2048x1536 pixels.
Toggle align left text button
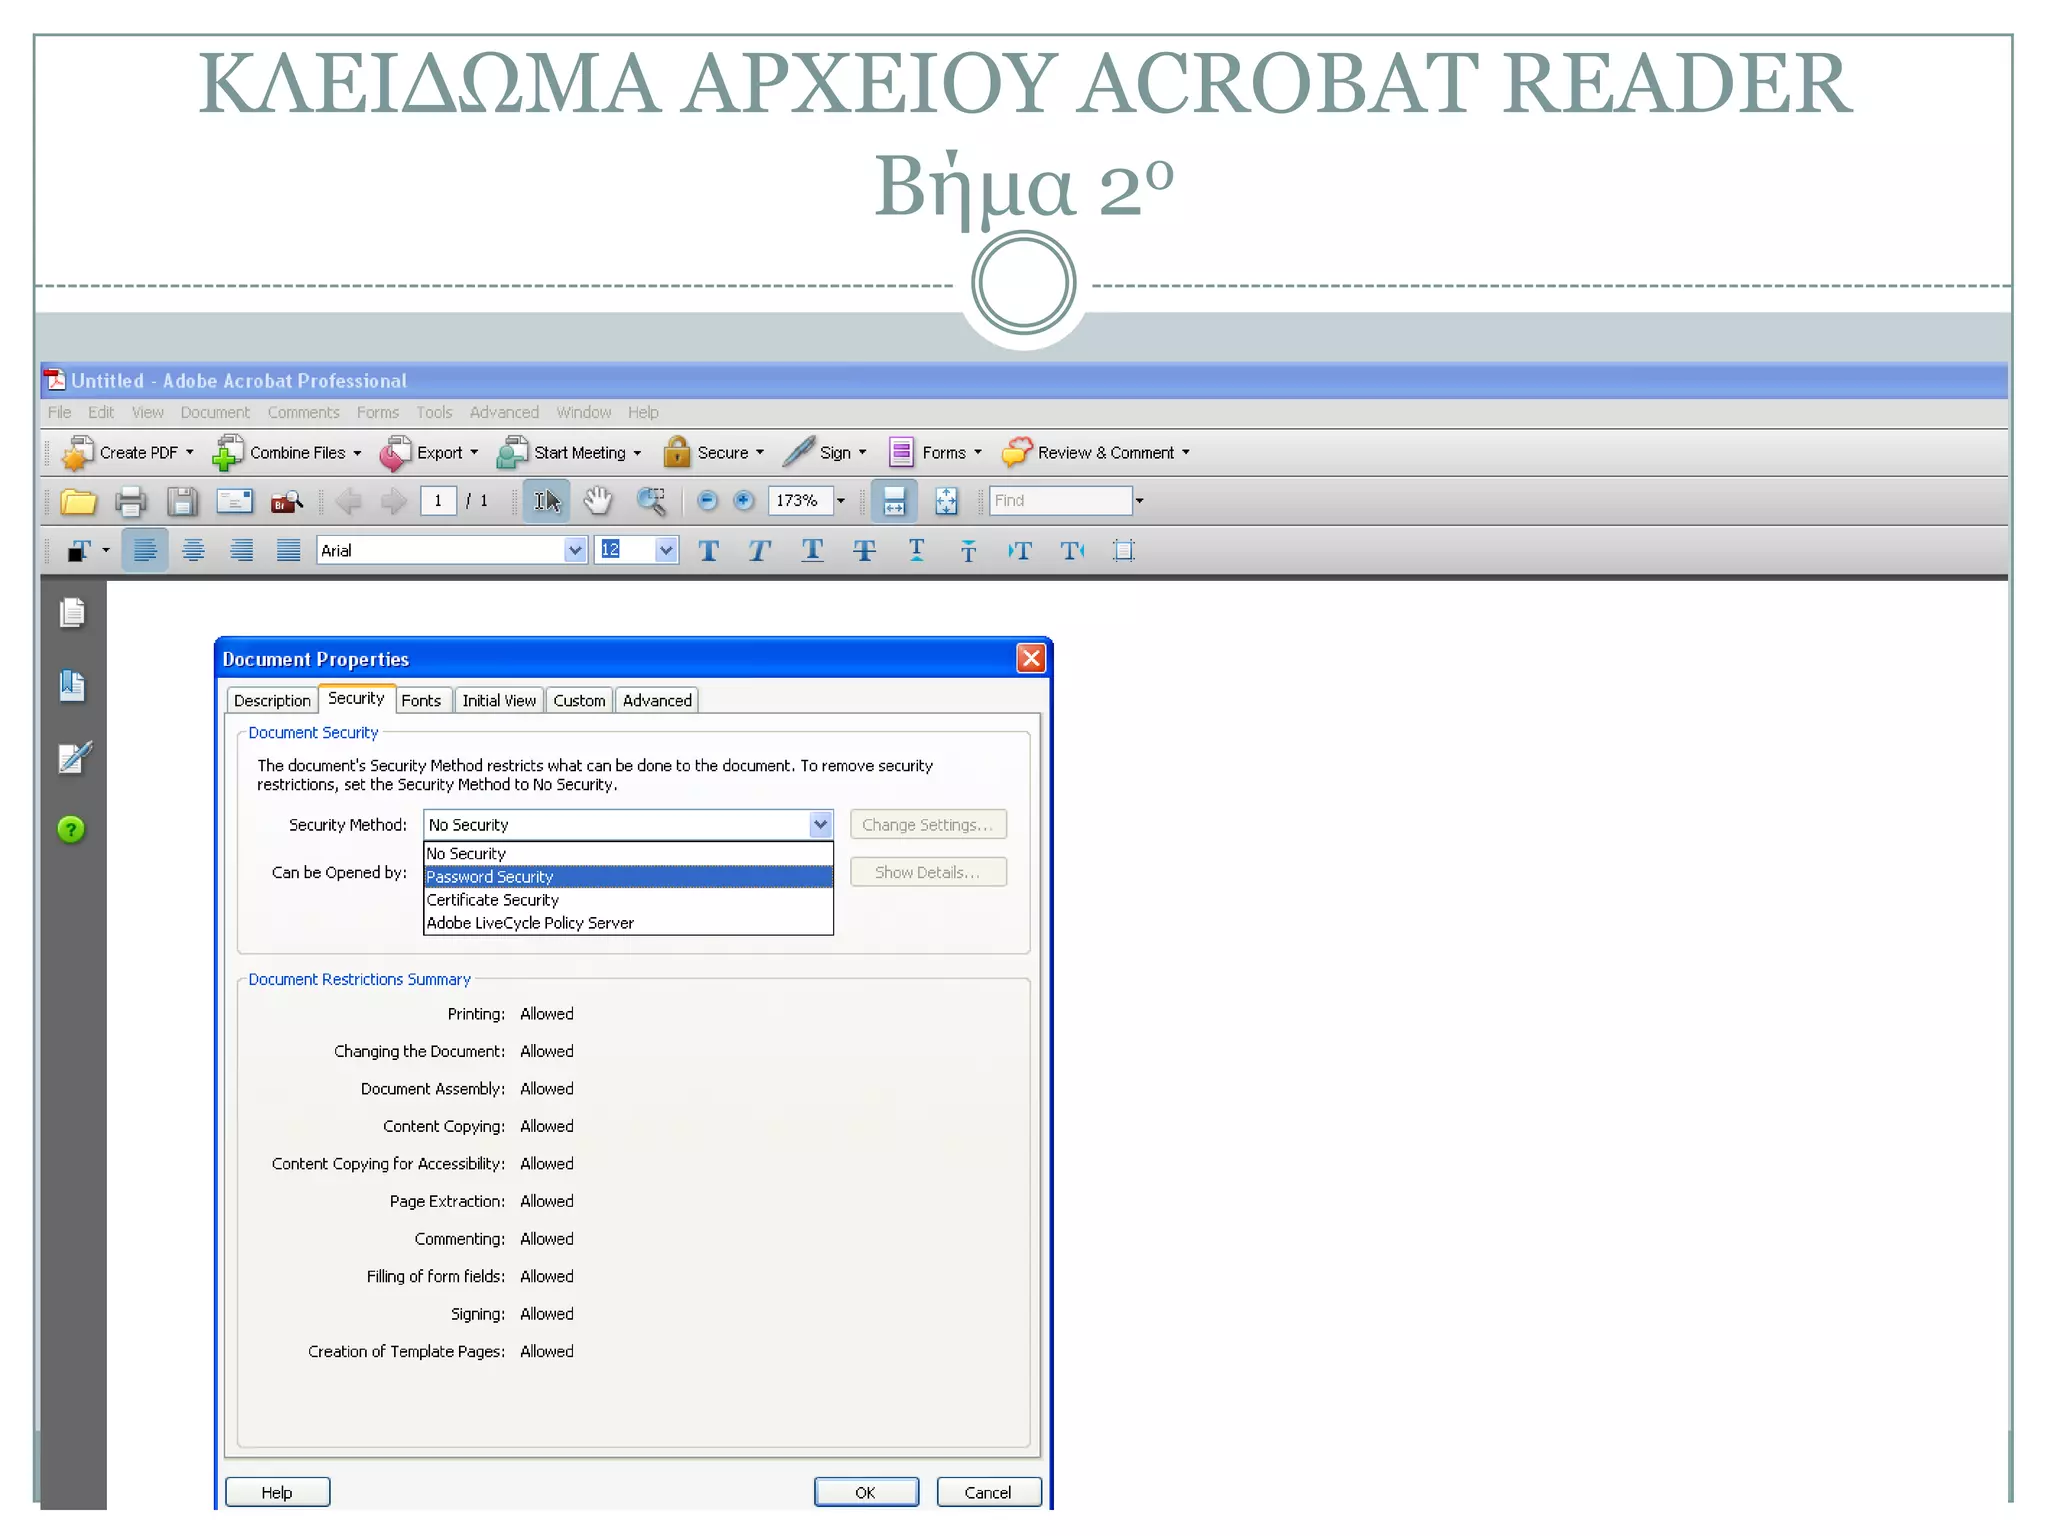(x=145, y=551)
